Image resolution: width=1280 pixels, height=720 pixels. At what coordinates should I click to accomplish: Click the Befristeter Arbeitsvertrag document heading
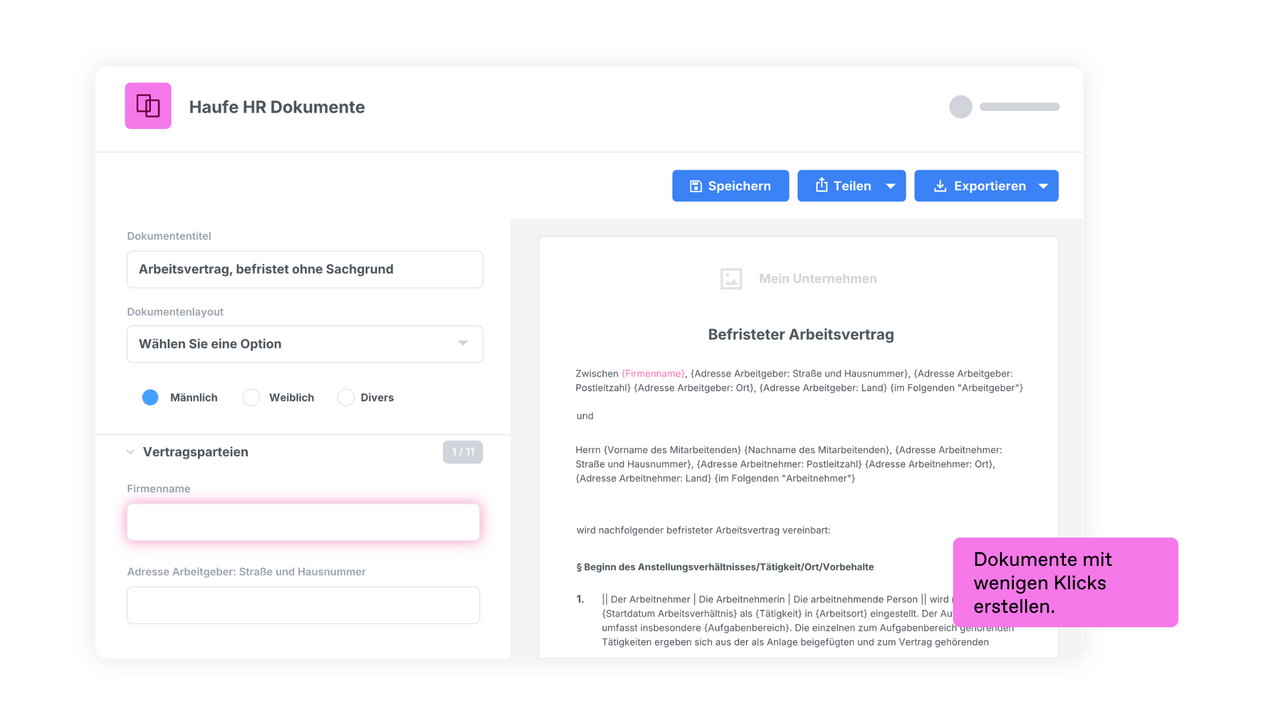pyautogui.click(x=801, y=335)
